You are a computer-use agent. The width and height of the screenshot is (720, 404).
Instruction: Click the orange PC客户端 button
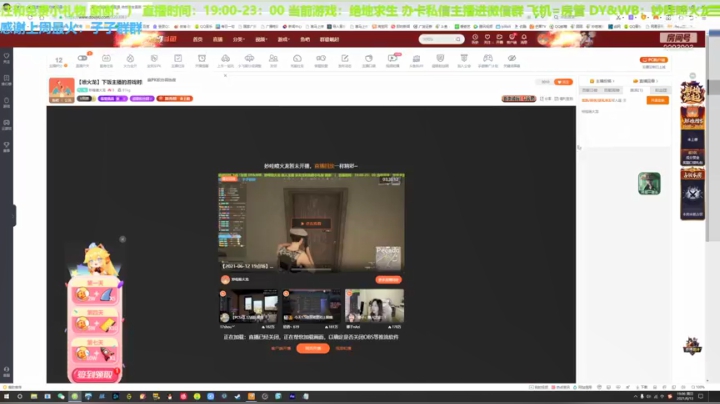click(x=653, y=60)
